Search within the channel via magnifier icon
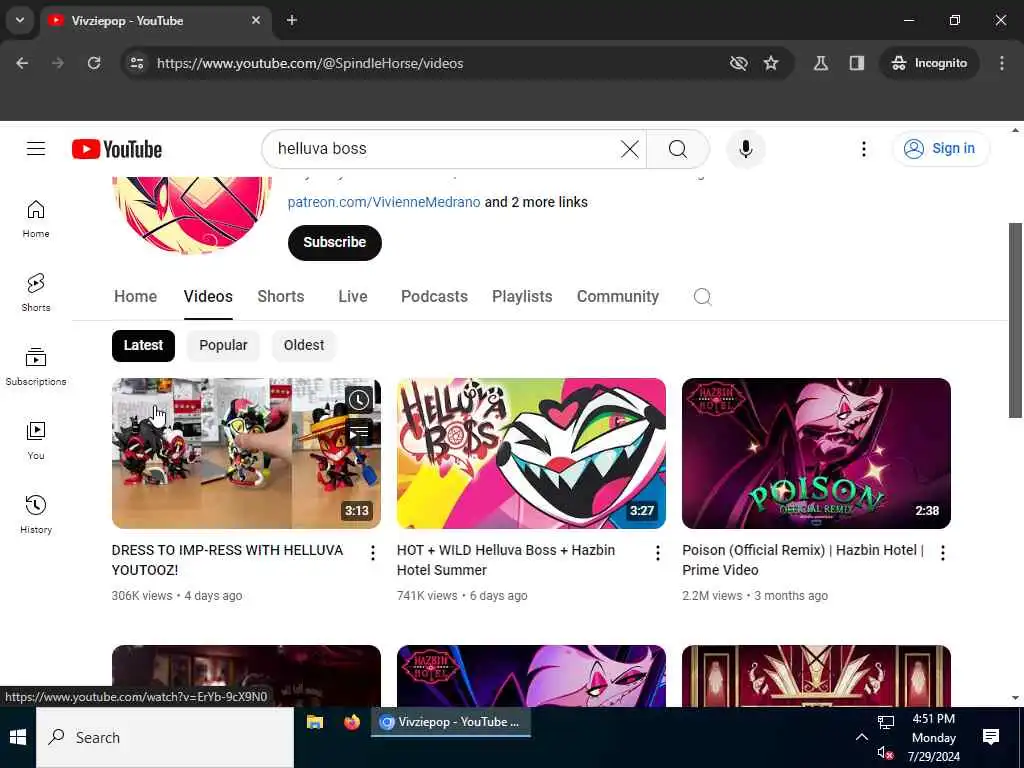This screenshot has height=768, width=1024. 703,296
